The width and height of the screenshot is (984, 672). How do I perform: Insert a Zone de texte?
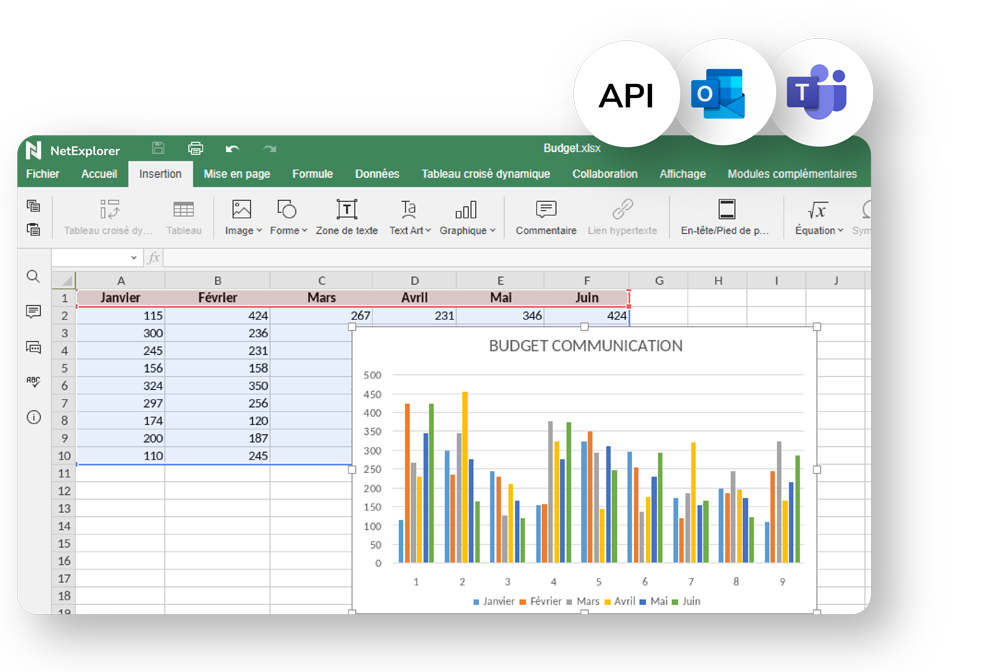(346, 217)
